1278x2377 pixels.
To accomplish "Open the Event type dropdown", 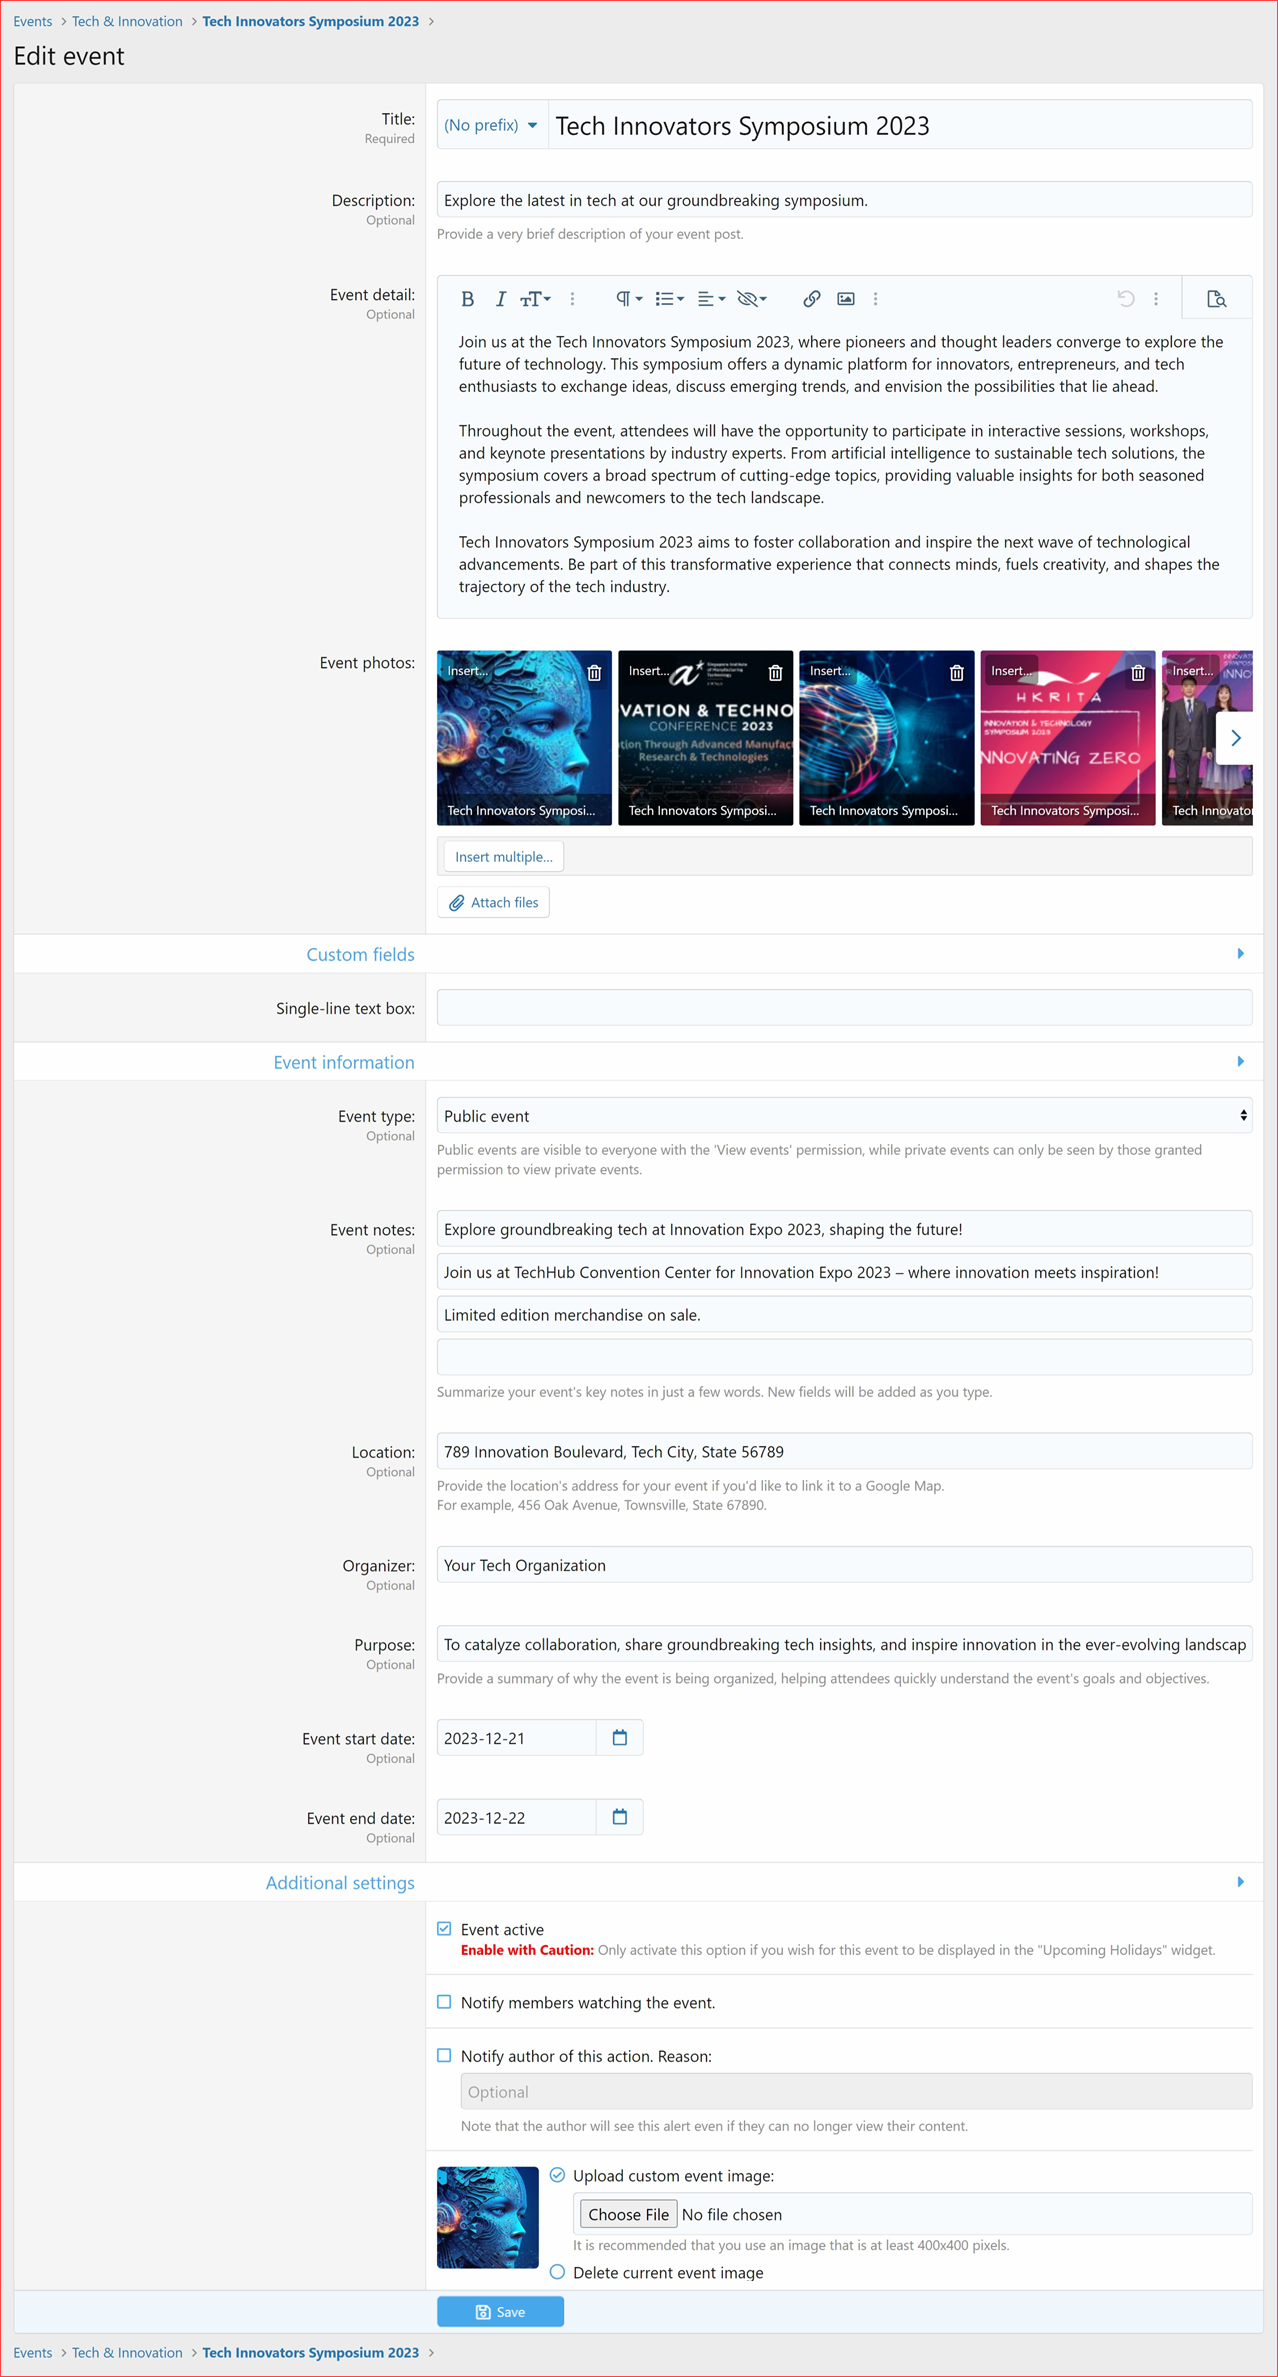I will pos(843,1116).
